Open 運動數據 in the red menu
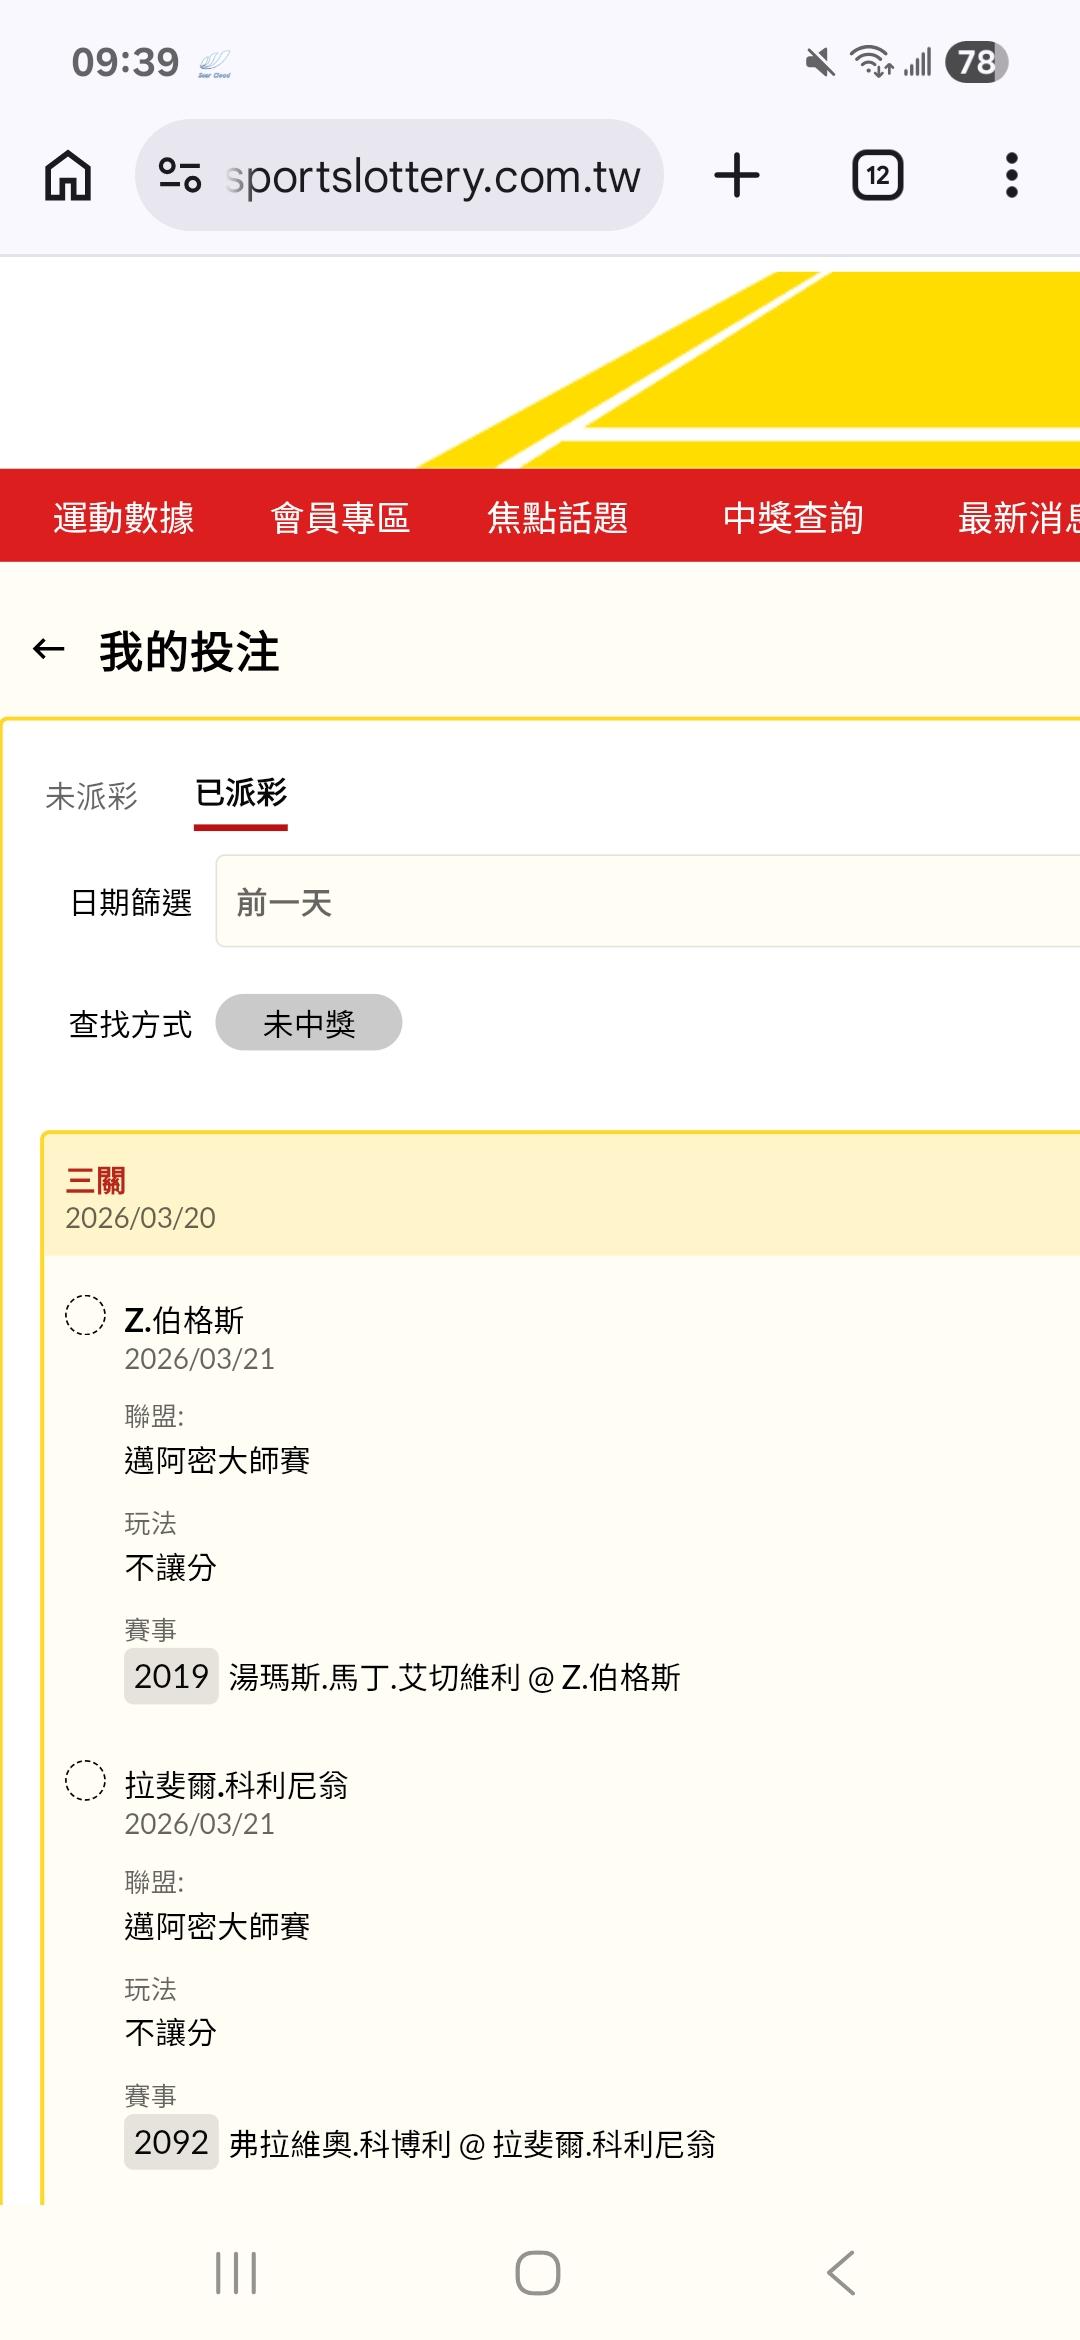This screenshot has width=1080, height=2340. click(123, 517)
